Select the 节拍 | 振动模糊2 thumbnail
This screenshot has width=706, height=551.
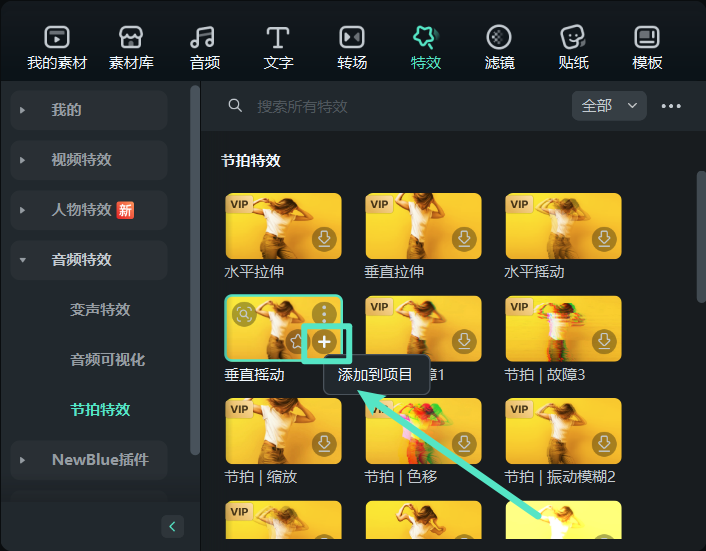point(564,431)
